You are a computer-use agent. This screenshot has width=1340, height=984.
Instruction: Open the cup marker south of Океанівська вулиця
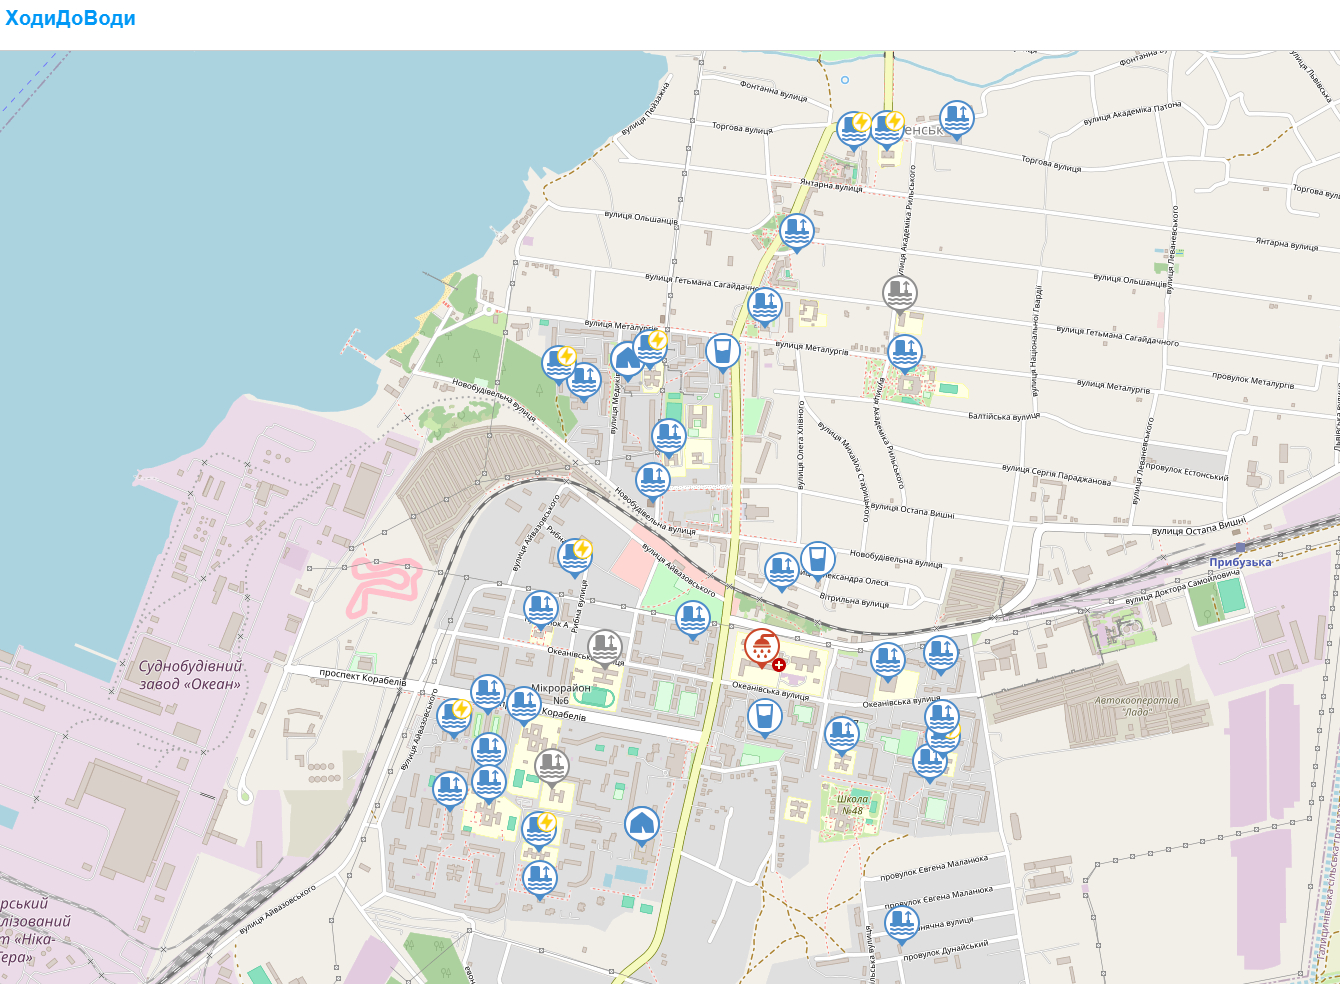coord(764,717)
